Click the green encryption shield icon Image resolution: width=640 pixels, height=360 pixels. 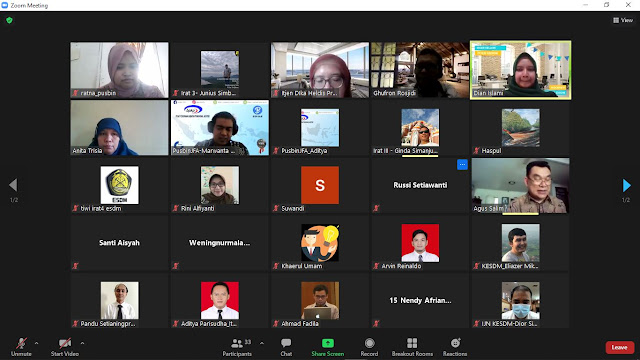(9, 20)
